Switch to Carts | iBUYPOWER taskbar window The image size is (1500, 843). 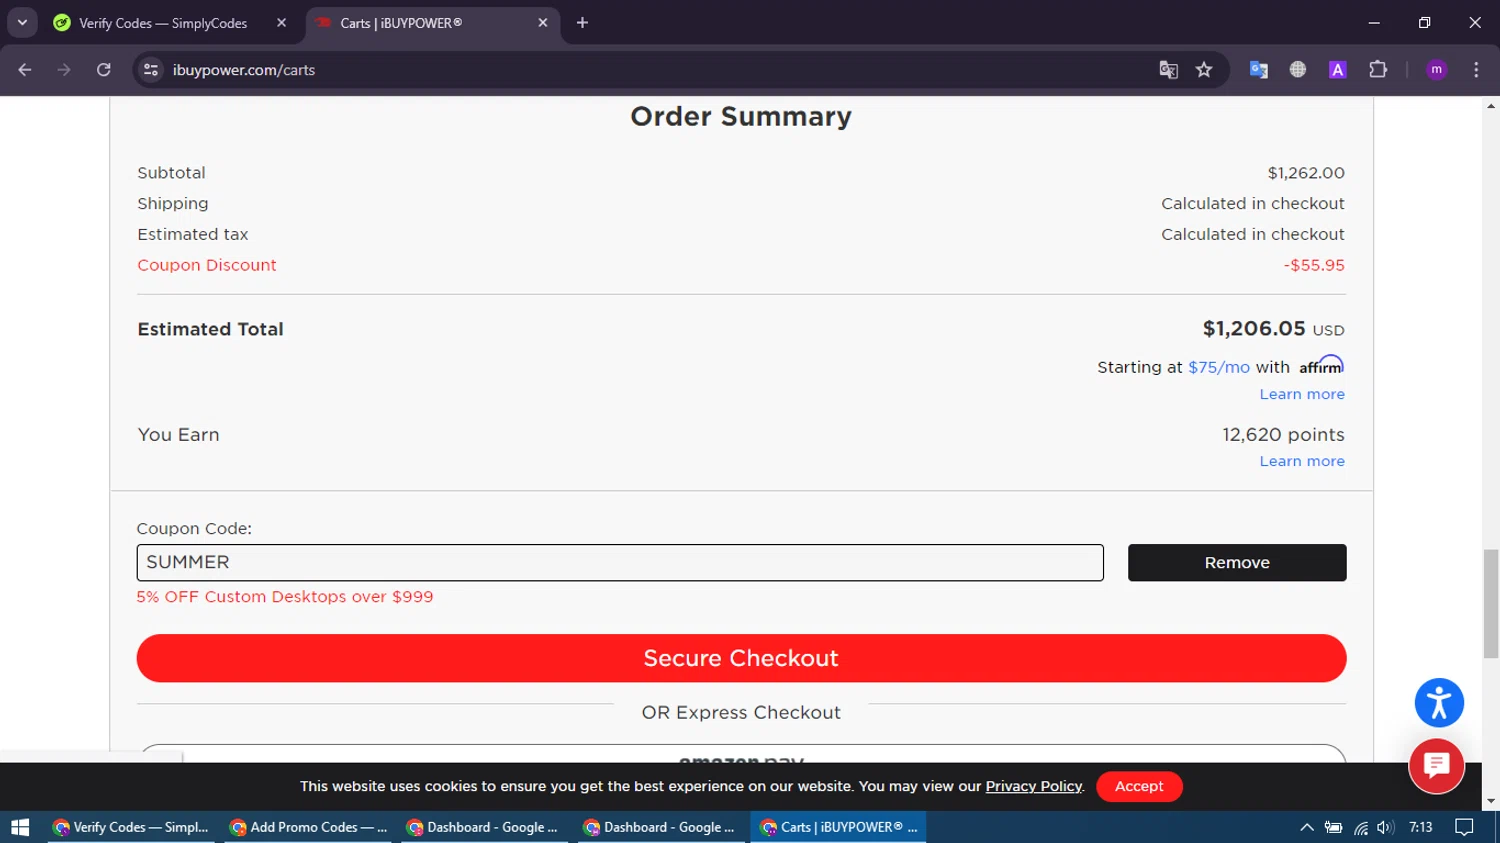pyautogui.click(x=838, y=827)
